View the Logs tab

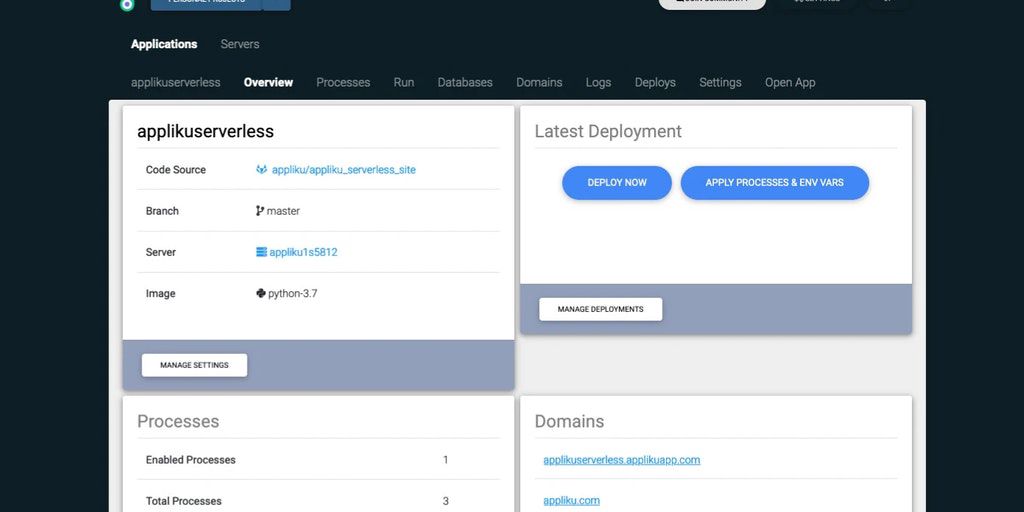598,82
